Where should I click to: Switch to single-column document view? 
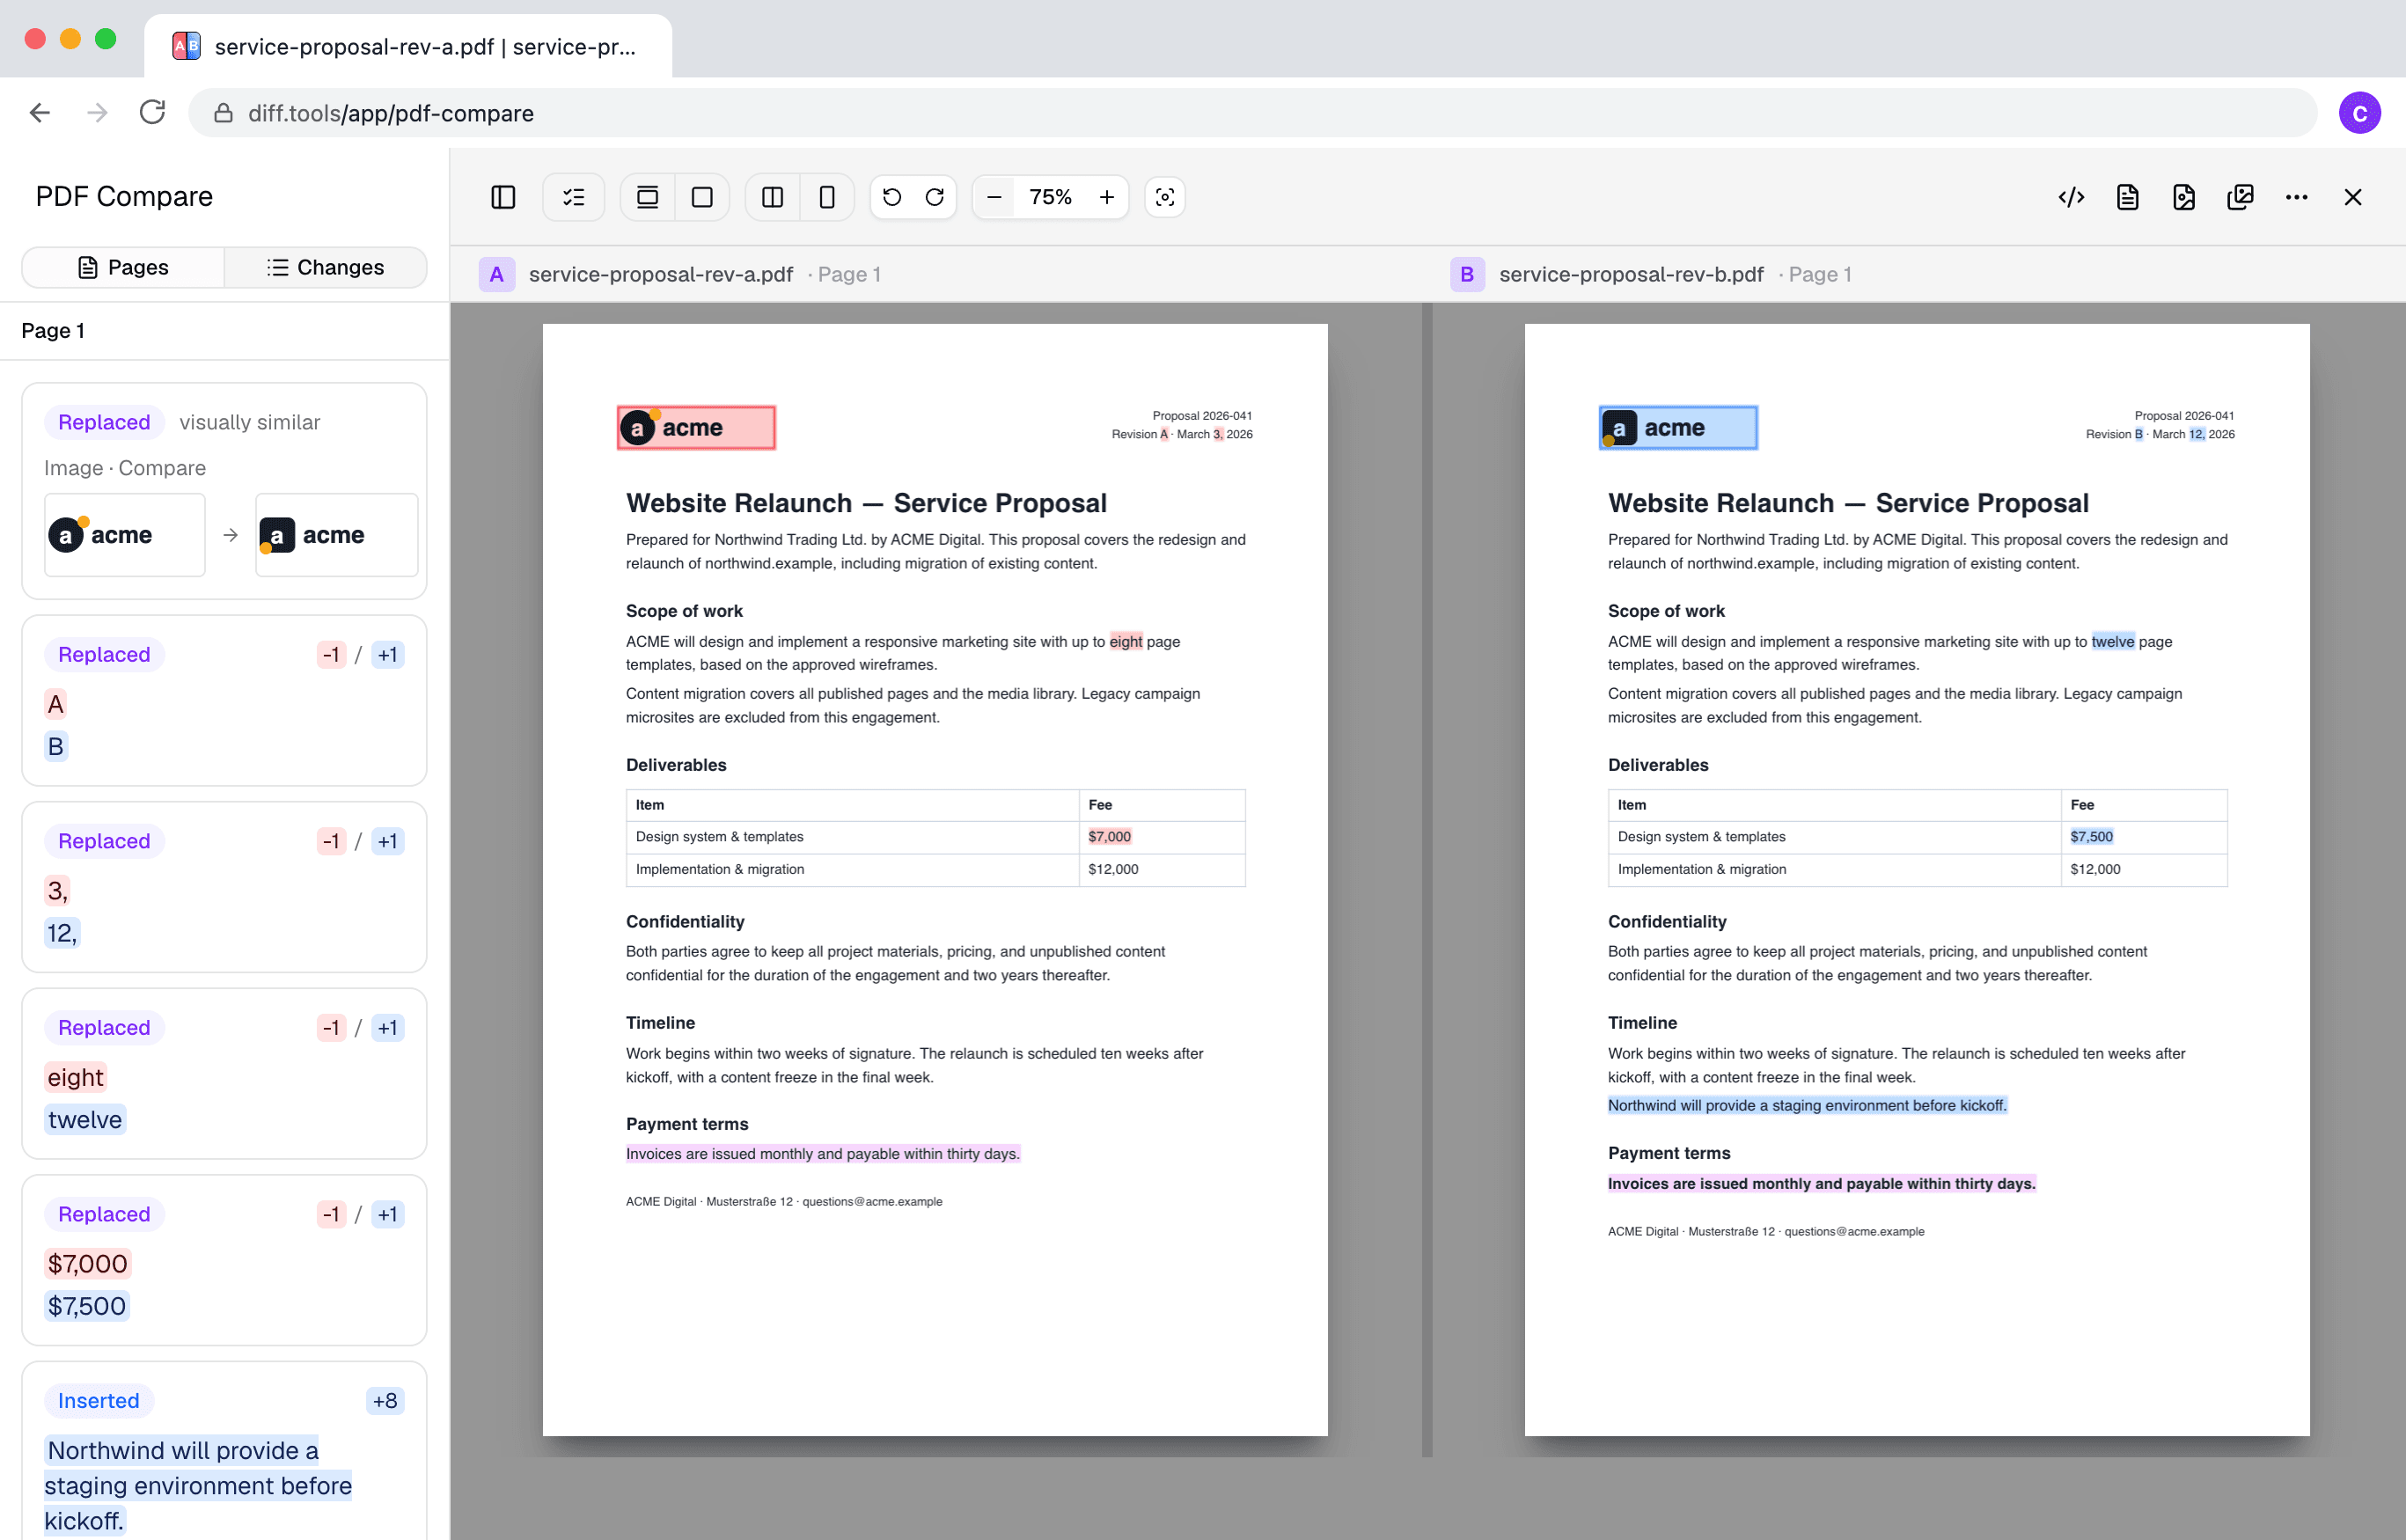[827, 197]
